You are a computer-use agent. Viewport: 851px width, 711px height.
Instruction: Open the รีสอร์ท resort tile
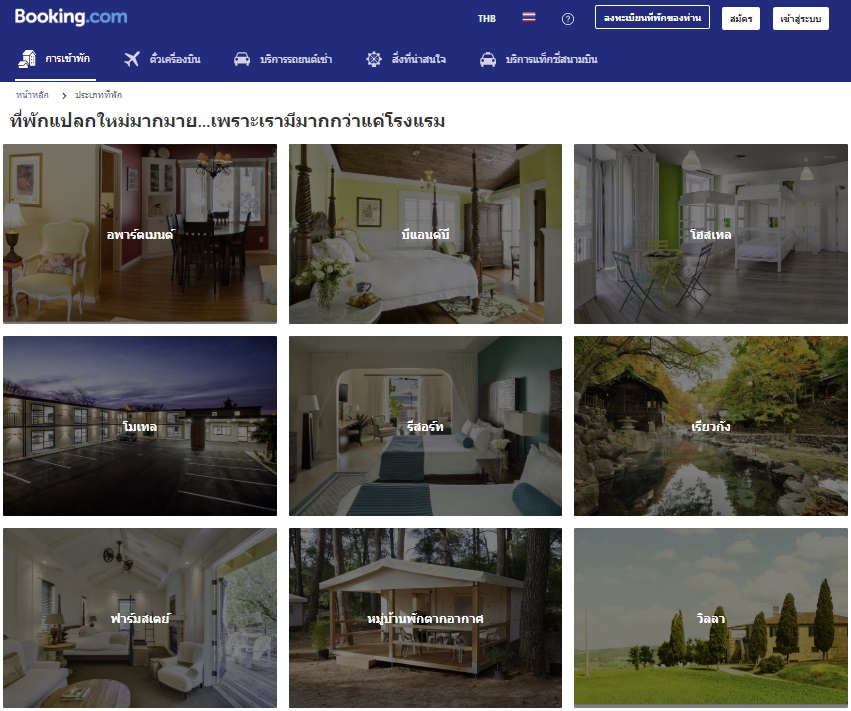(x=425, y=426)
